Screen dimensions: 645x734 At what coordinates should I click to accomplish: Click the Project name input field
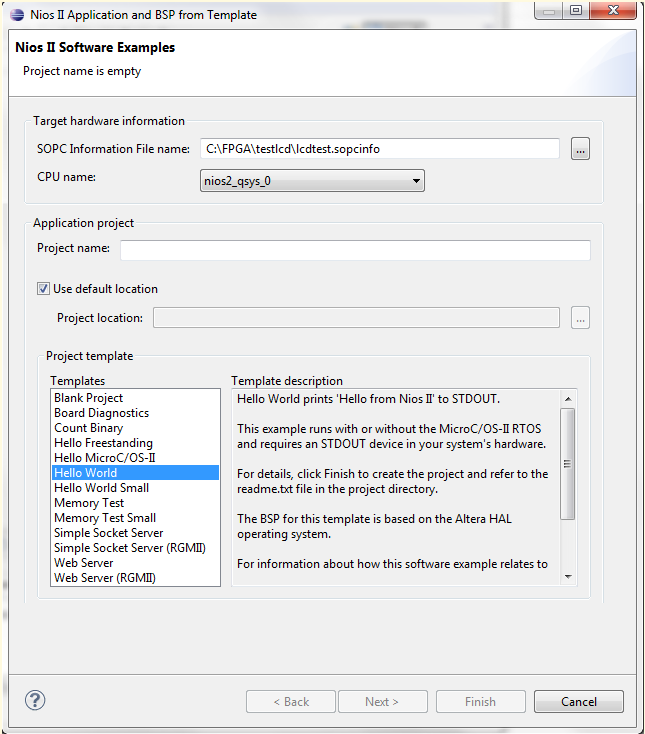(355, 250)
